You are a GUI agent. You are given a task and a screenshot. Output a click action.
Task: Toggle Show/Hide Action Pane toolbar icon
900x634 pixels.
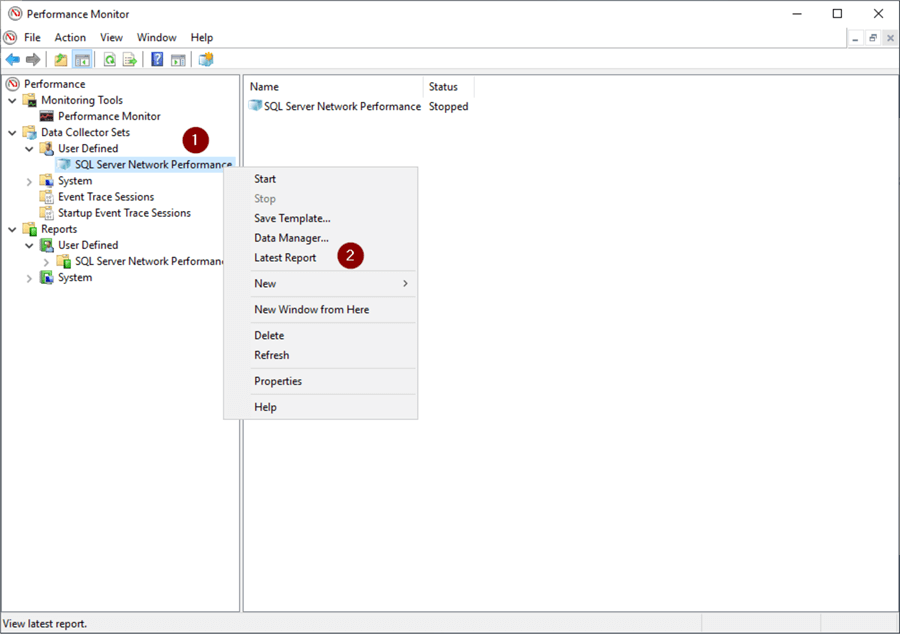[178, 60]
